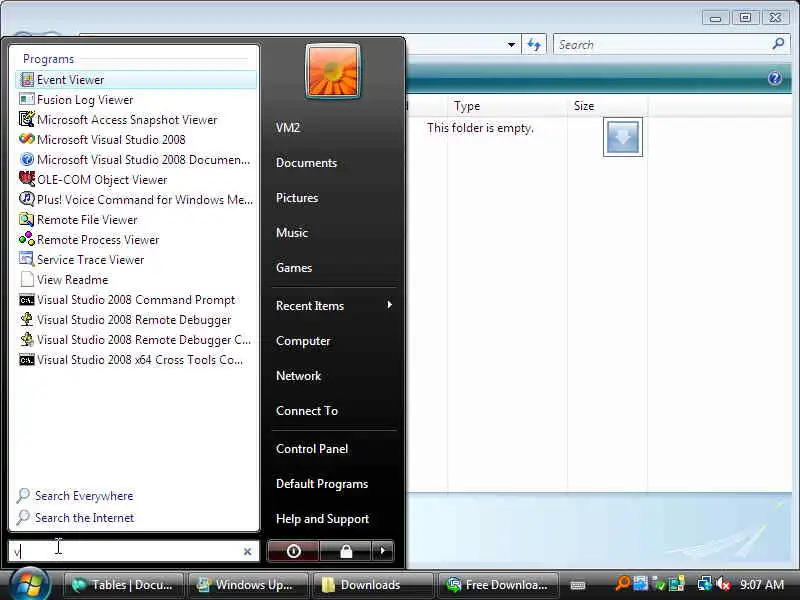Open Connect To from Start menu
The image size is (800, 600).
tap(307, 411)
